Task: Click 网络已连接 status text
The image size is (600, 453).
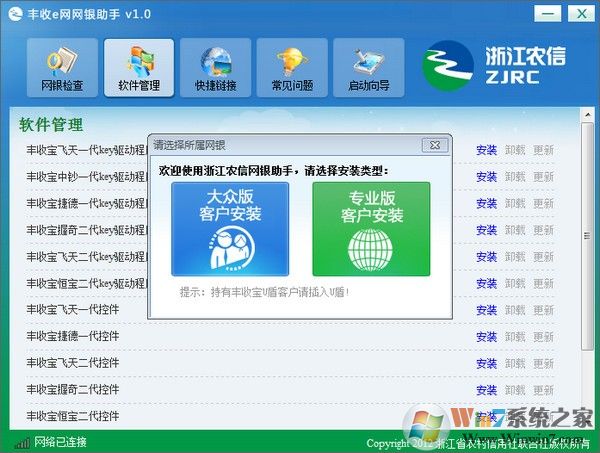Action: pyautogui.click(x=60, y=442)
